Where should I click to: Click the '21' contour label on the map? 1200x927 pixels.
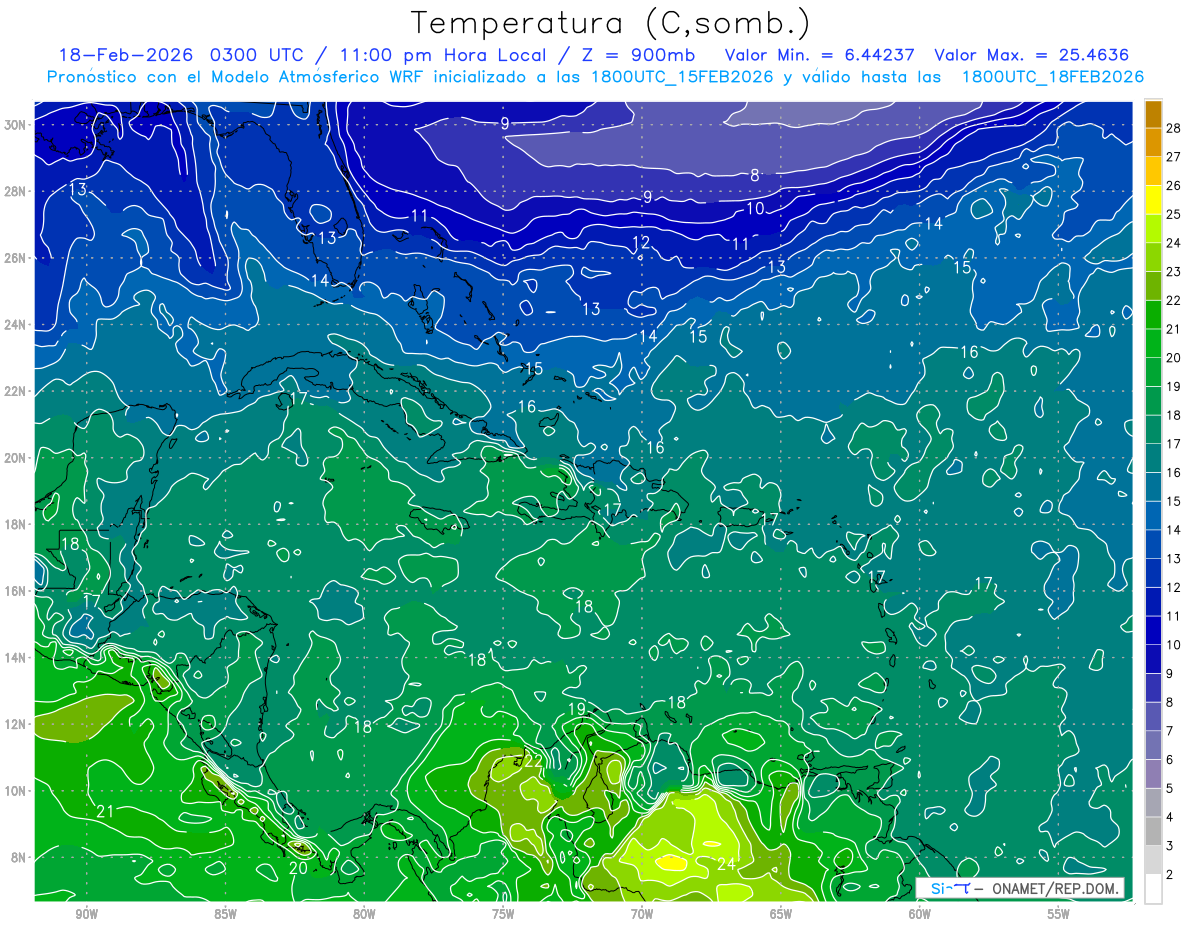(x=105, y=812)
